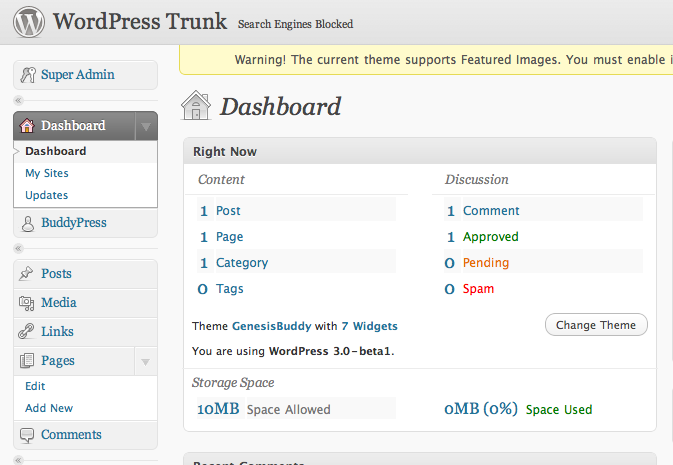Viewport: 673px width, 465px height.
Task: Toggle the Pages menu dropdown arrow
Action: tap(146, 362)
